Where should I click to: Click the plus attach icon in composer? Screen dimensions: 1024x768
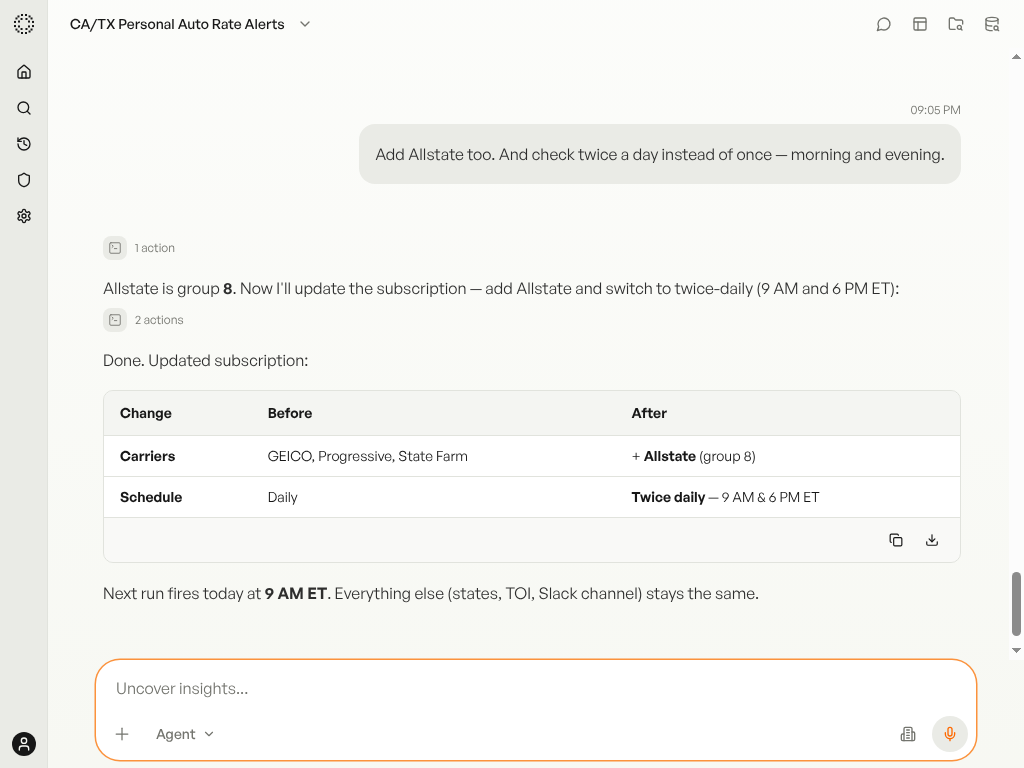pyautogui.click(x=122, y=734)
